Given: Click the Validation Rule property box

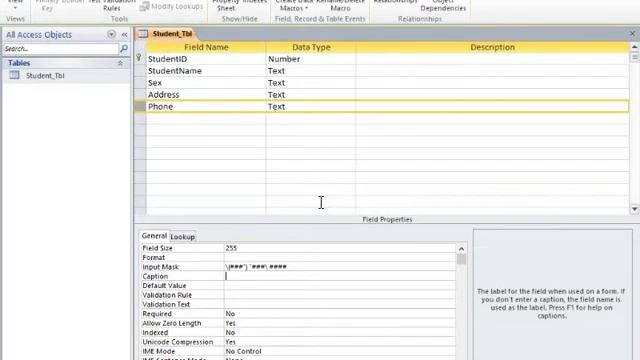Looking at the screenshot, I should [340, 295].
